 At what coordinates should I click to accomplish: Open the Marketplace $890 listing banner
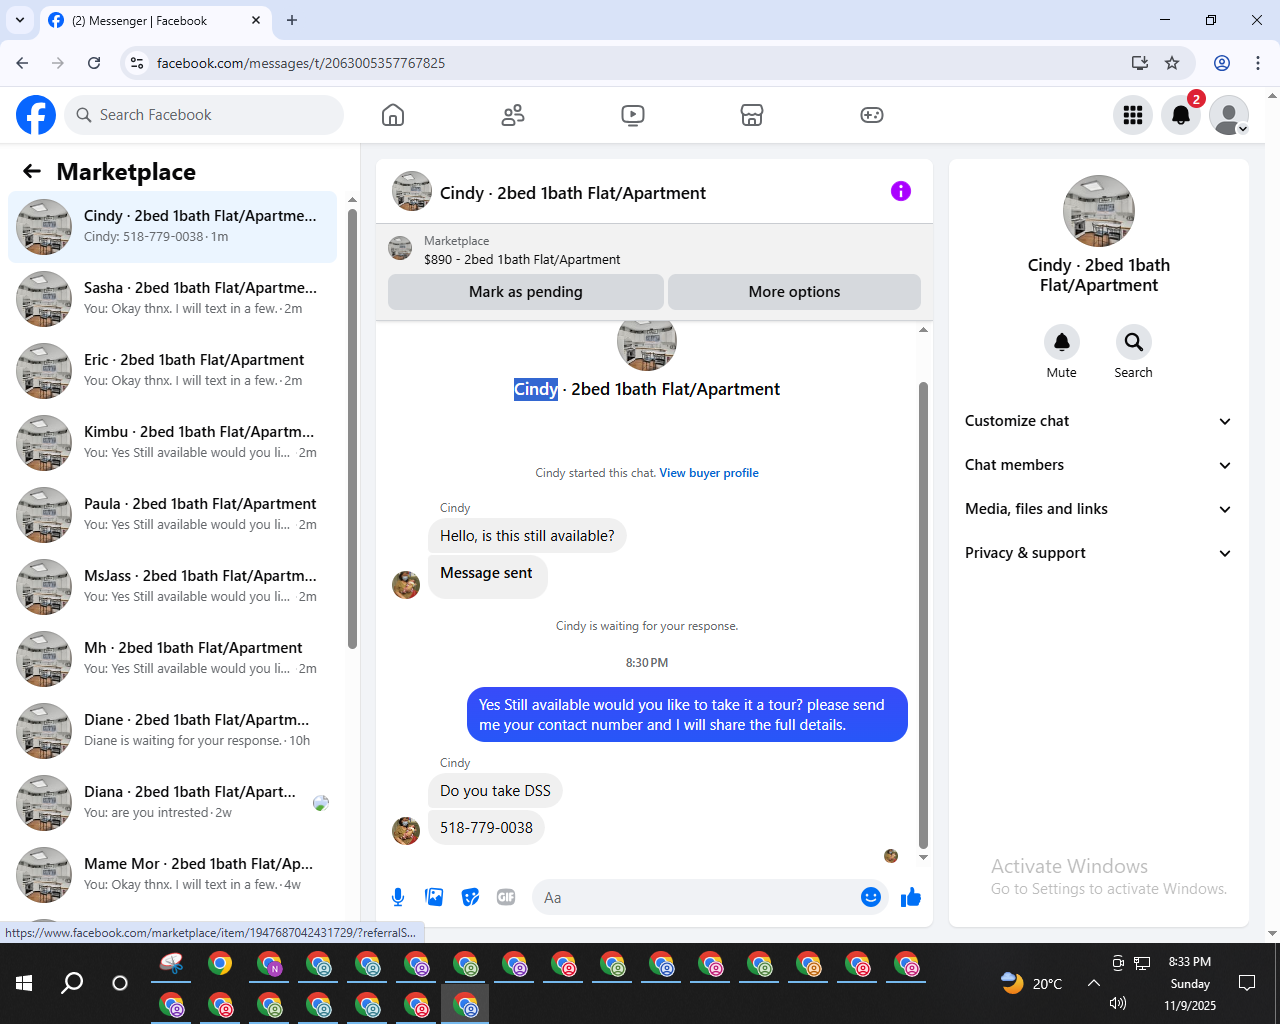654,249
